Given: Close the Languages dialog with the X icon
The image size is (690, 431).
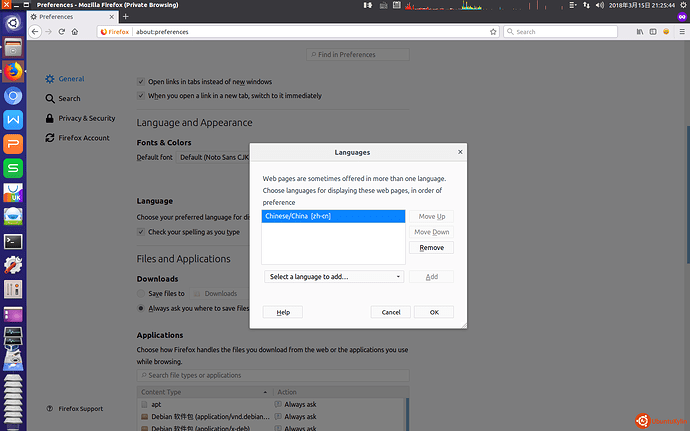Looking at the screenshot, I should pos(459,153).
